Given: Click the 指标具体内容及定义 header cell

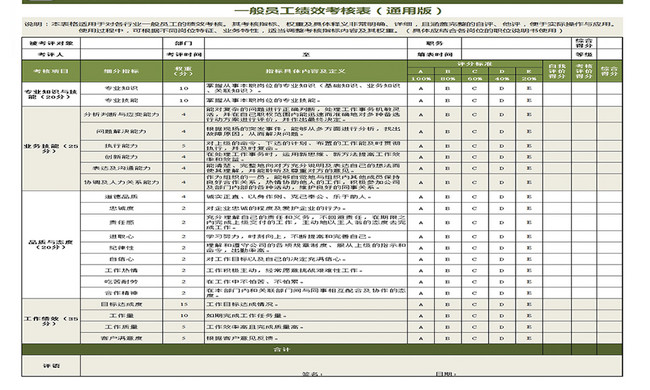Looking at the screenshot, I should click(x=306, y=71).
